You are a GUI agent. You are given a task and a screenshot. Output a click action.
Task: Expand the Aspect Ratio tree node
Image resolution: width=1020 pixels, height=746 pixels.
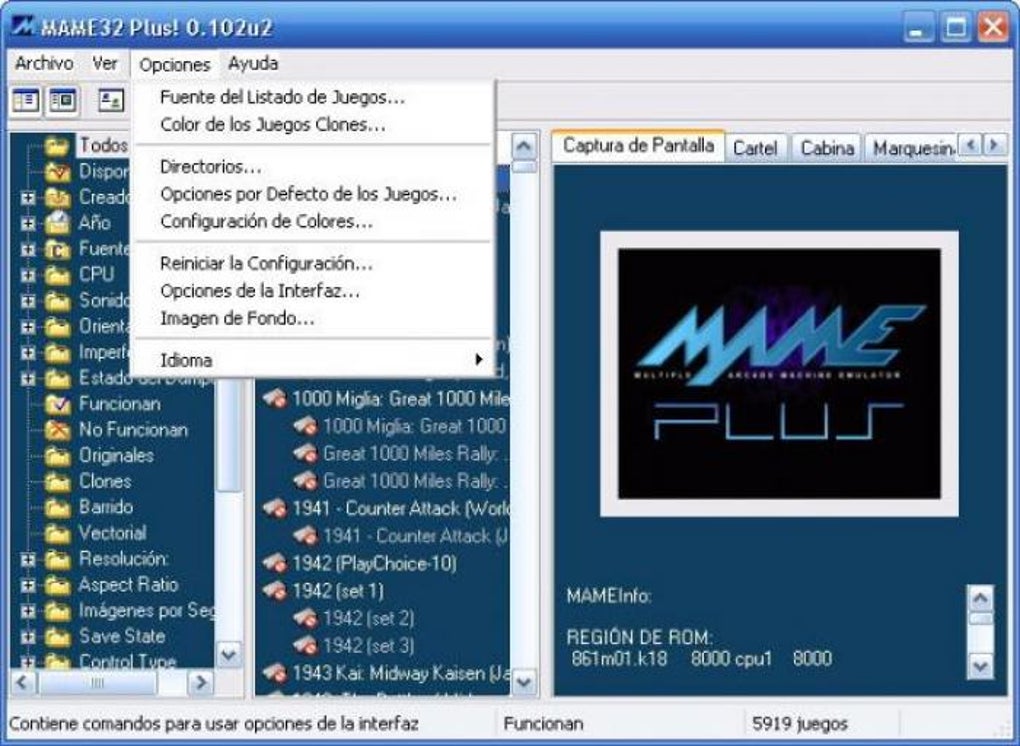point(28,585)
